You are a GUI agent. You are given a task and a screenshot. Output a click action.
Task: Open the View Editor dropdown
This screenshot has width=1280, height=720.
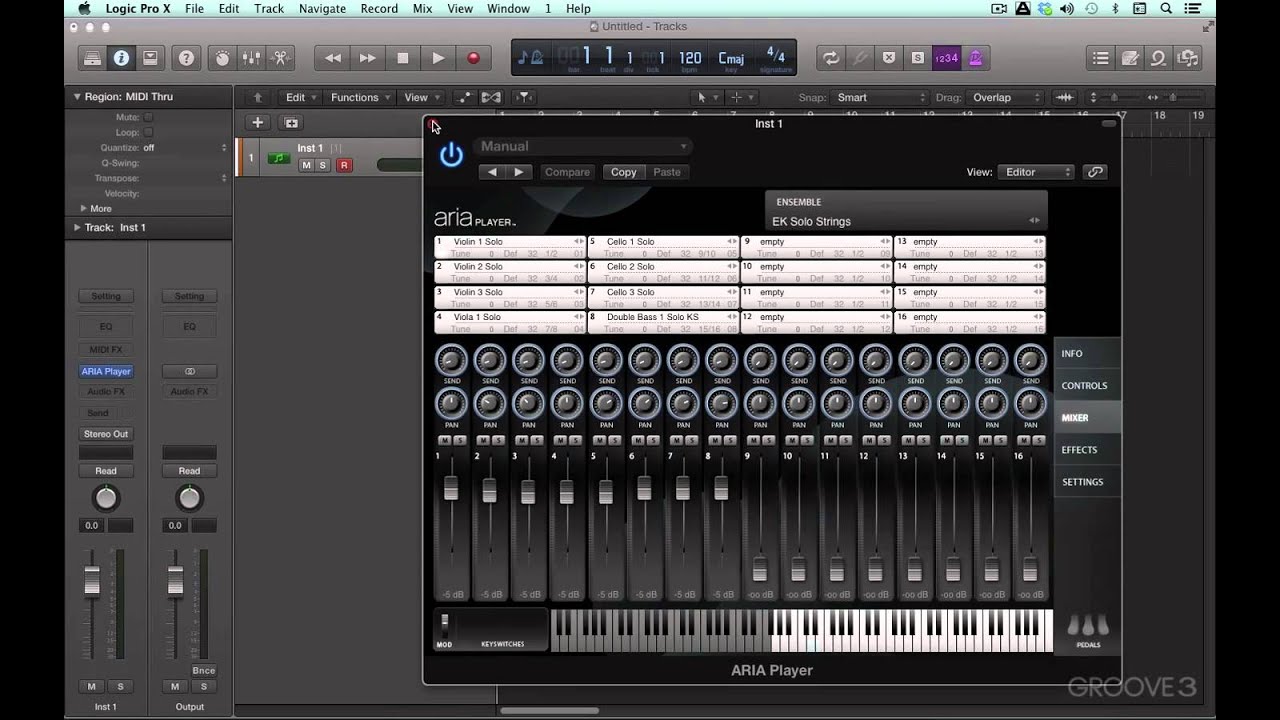1035,172
